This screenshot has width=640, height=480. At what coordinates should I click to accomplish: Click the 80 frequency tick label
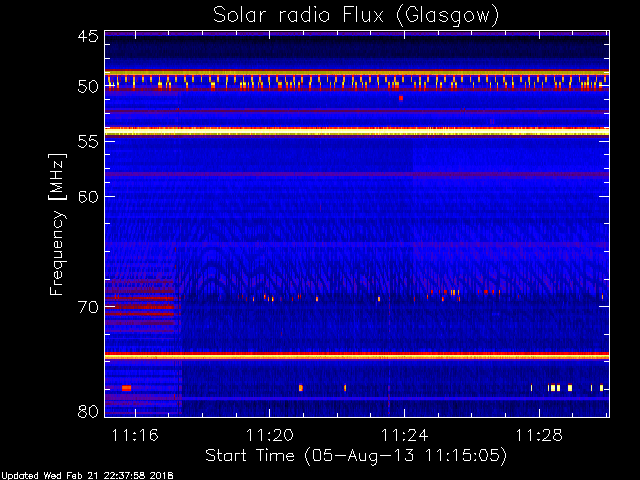[x=89, y=411]
